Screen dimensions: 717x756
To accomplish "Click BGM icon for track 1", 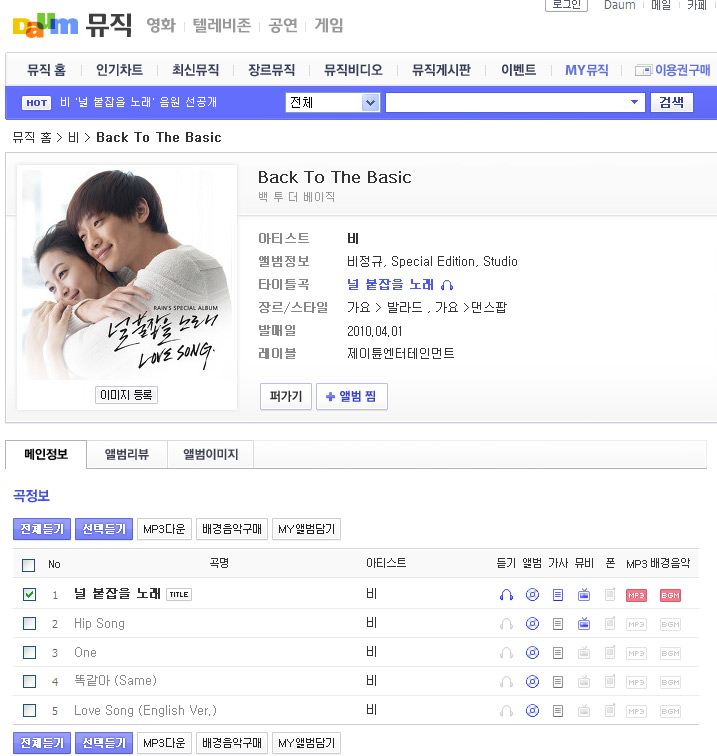I will (x=670, y=595).
